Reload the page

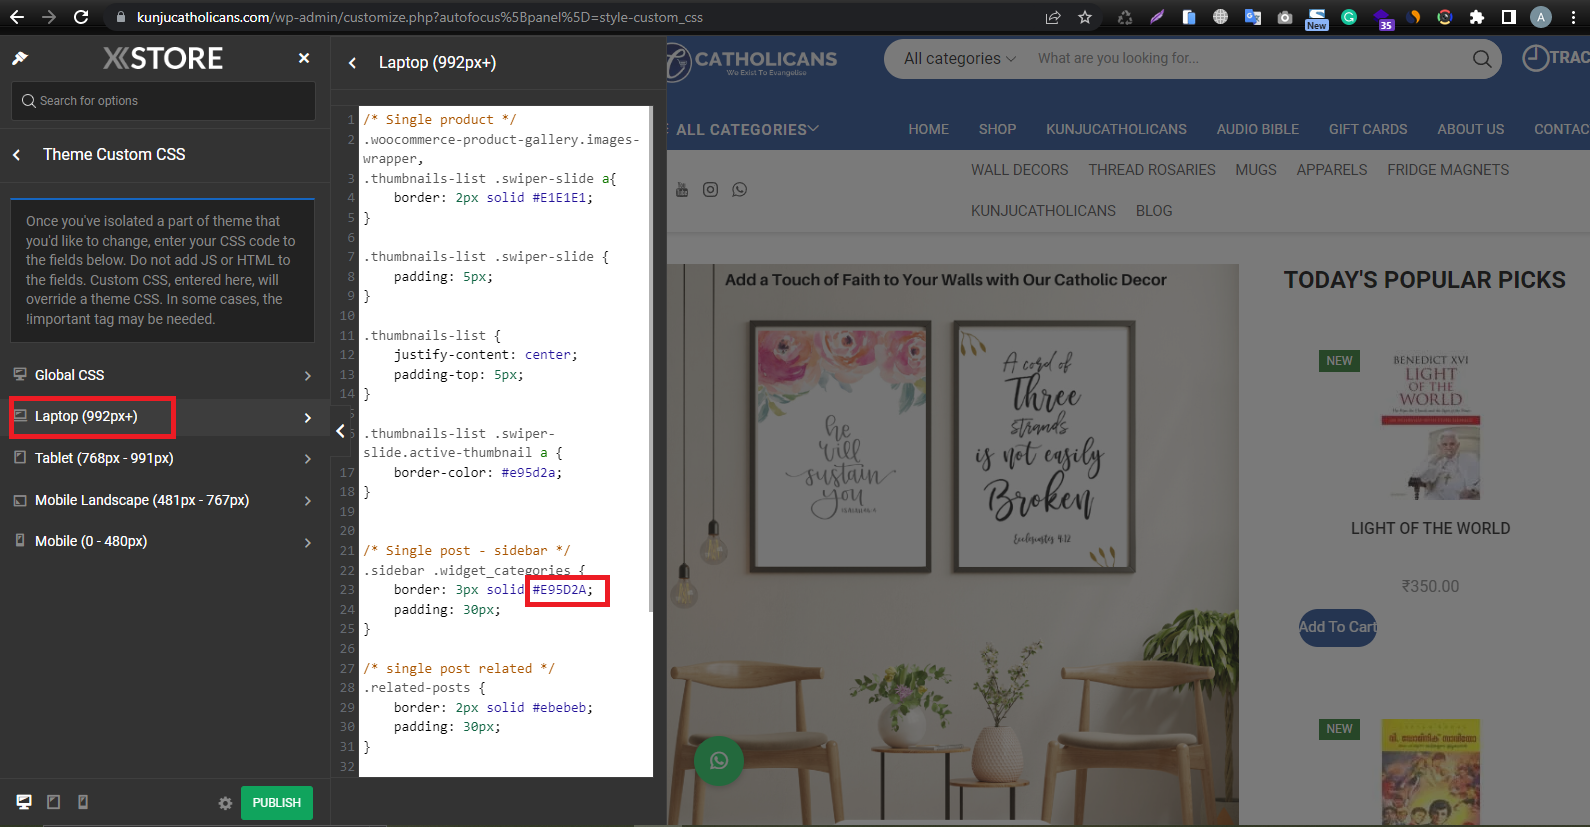click(82, 17)
